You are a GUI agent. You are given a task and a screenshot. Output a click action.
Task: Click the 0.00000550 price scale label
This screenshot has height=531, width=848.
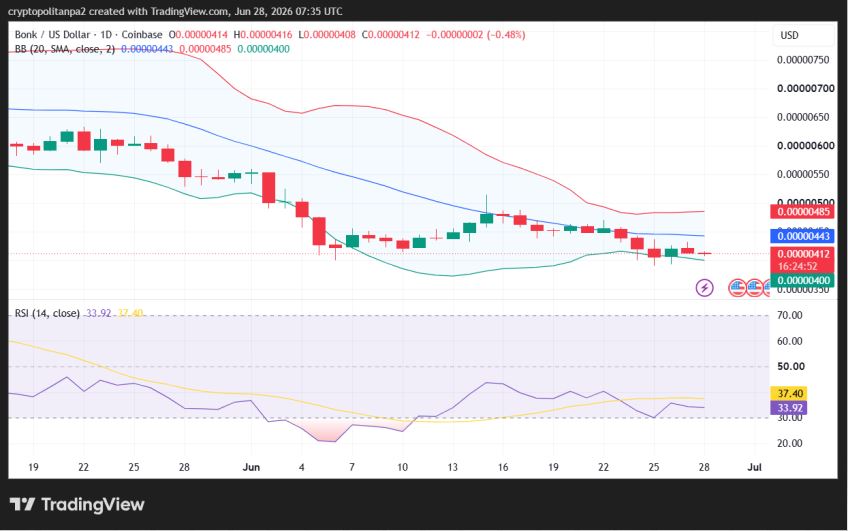click(x=803, y=175)
